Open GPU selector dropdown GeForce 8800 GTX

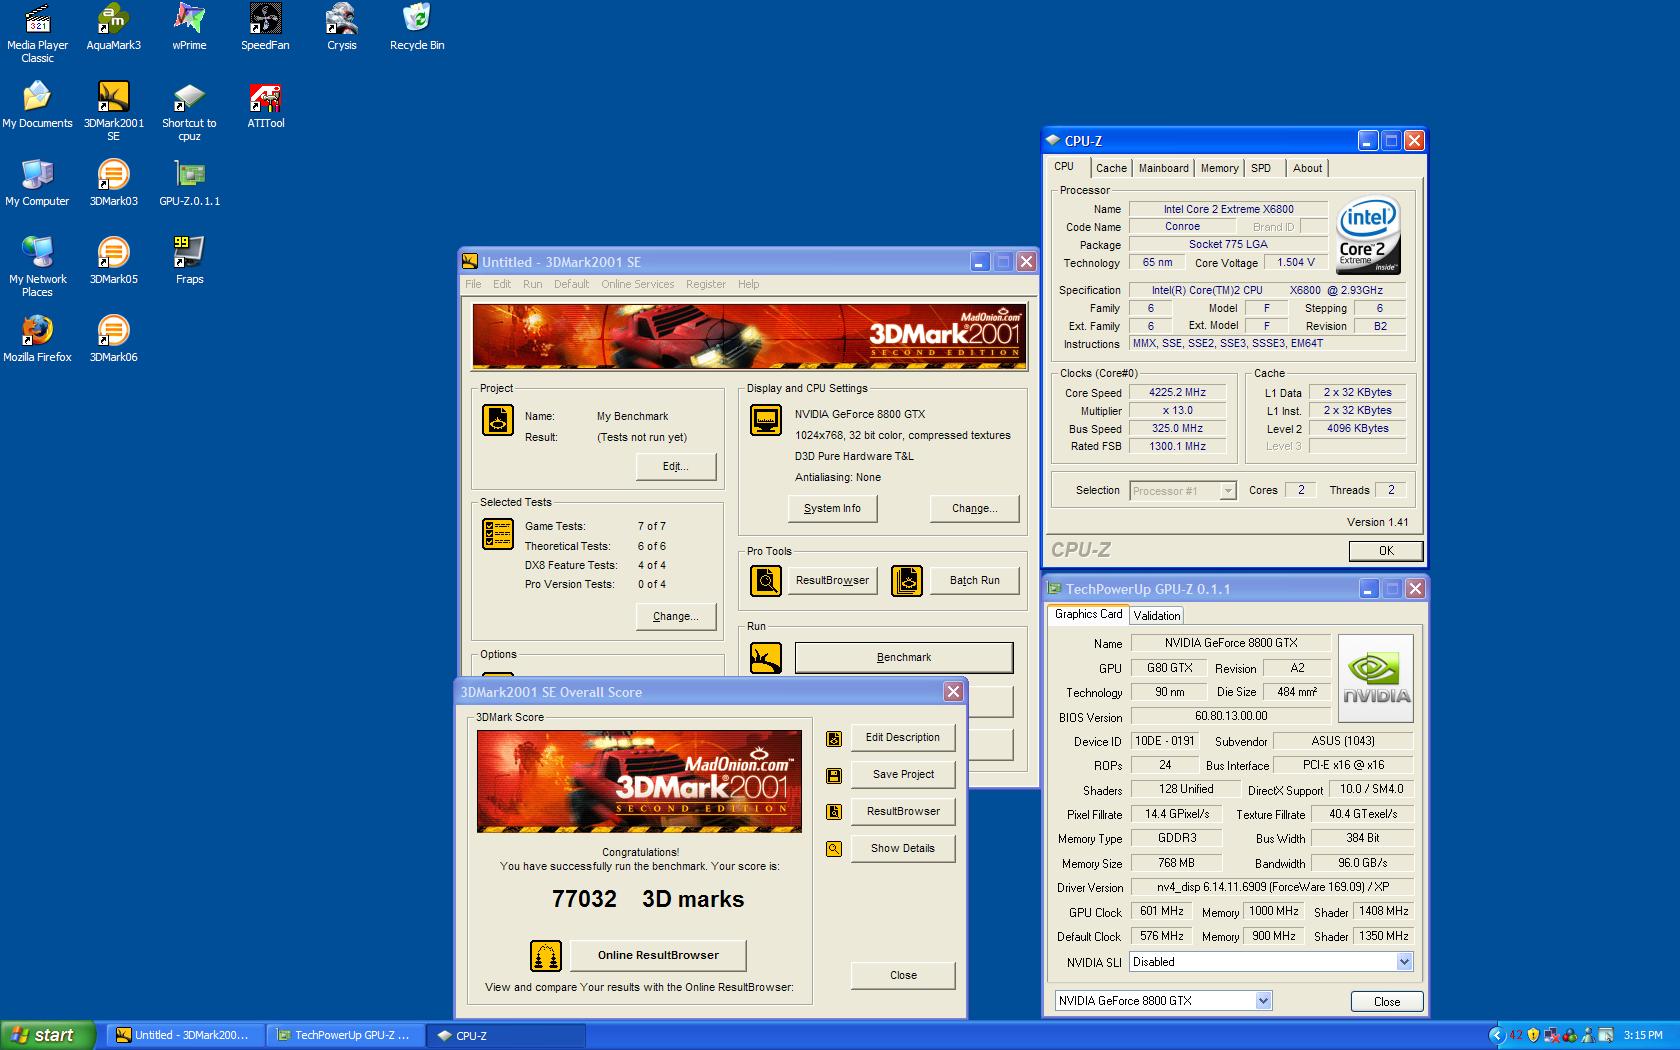tap(1263, 1001)
